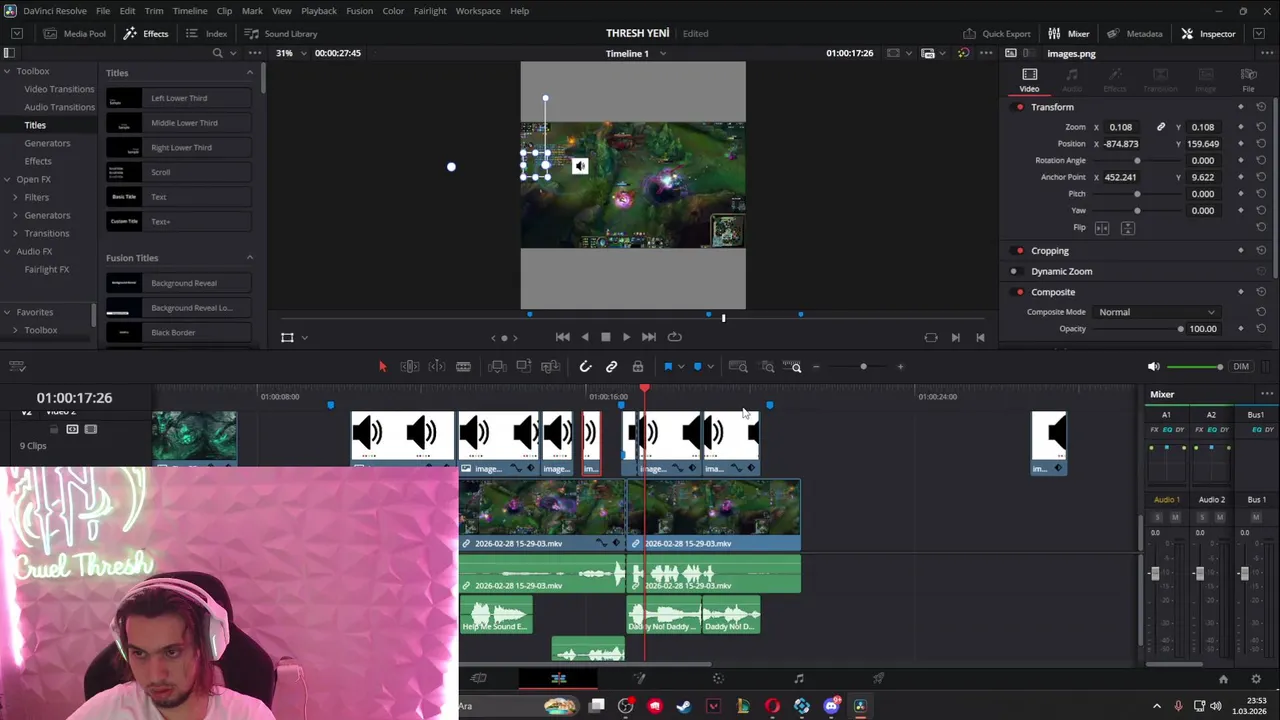Select the Text+ title

178,221
